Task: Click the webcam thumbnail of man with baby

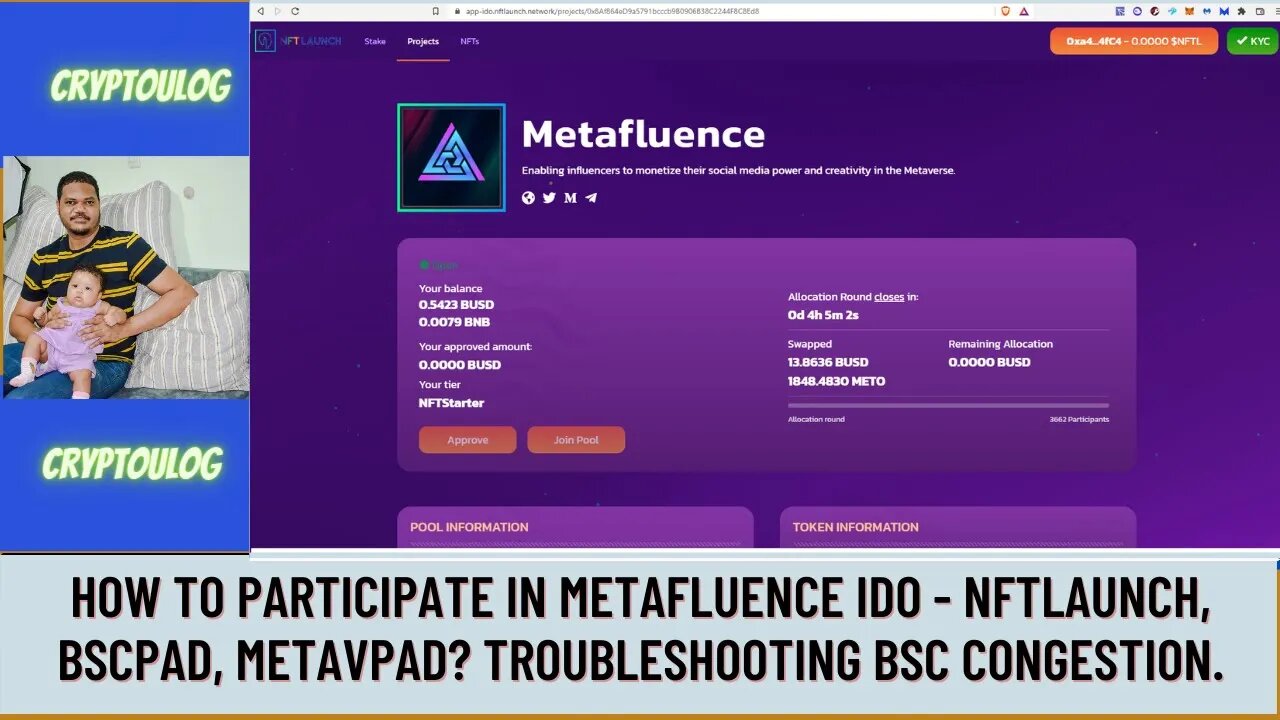Action: (126, 277)
